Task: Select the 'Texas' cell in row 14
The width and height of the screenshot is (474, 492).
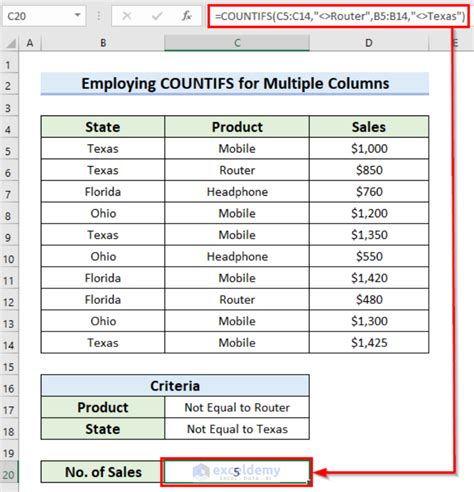Action: point(103,342)
